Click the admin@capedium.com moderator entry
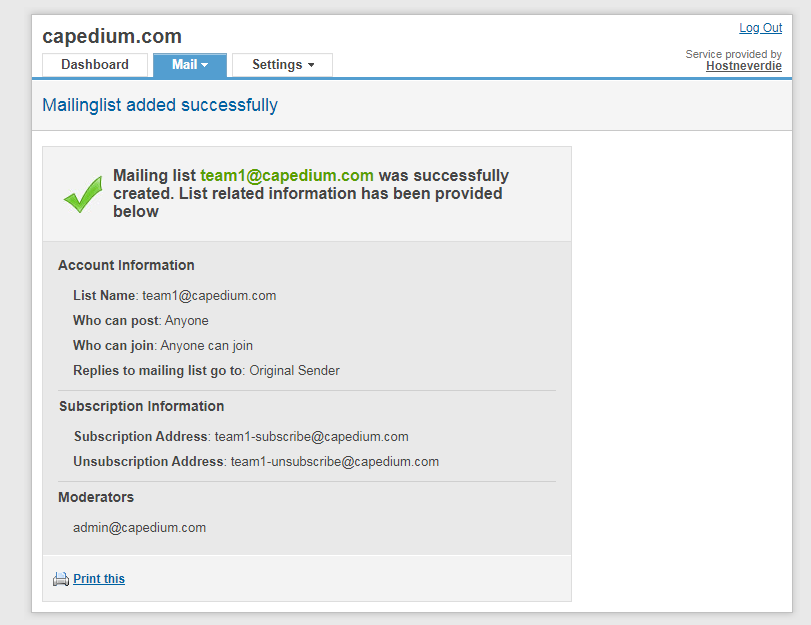Viewport: 811px width, 625px height. pyautogui.click(x=139, y=528)
